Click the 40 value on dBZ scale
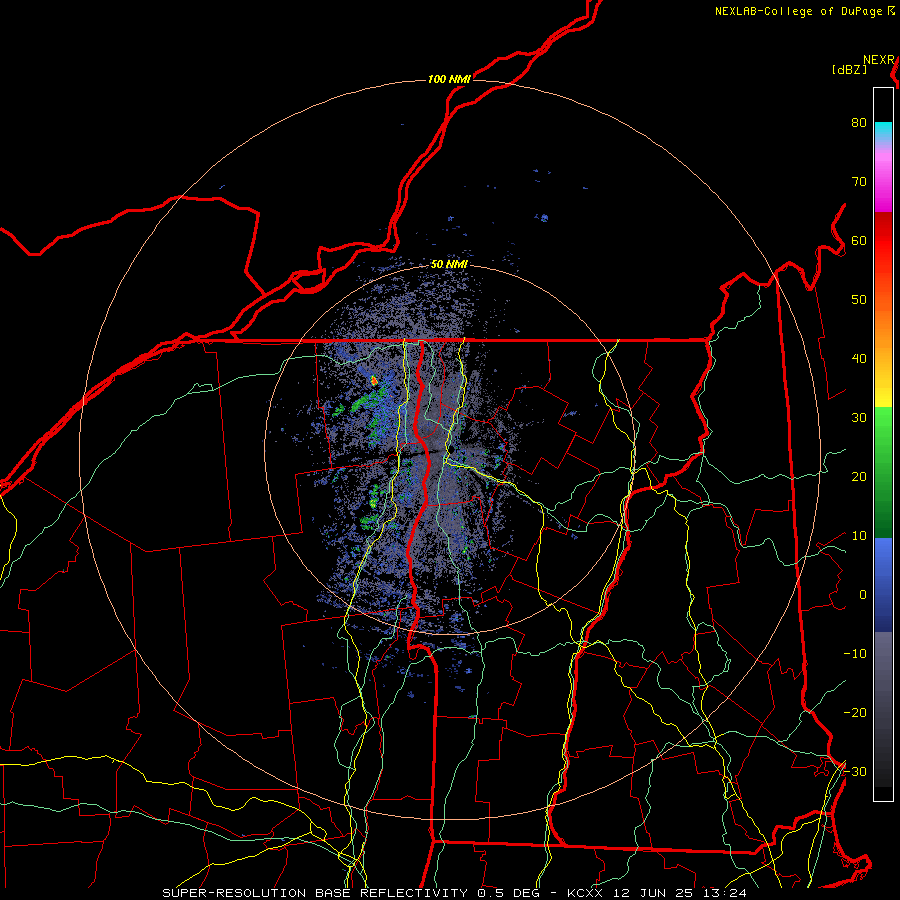 pyautogui.click(x=859, y=359)
